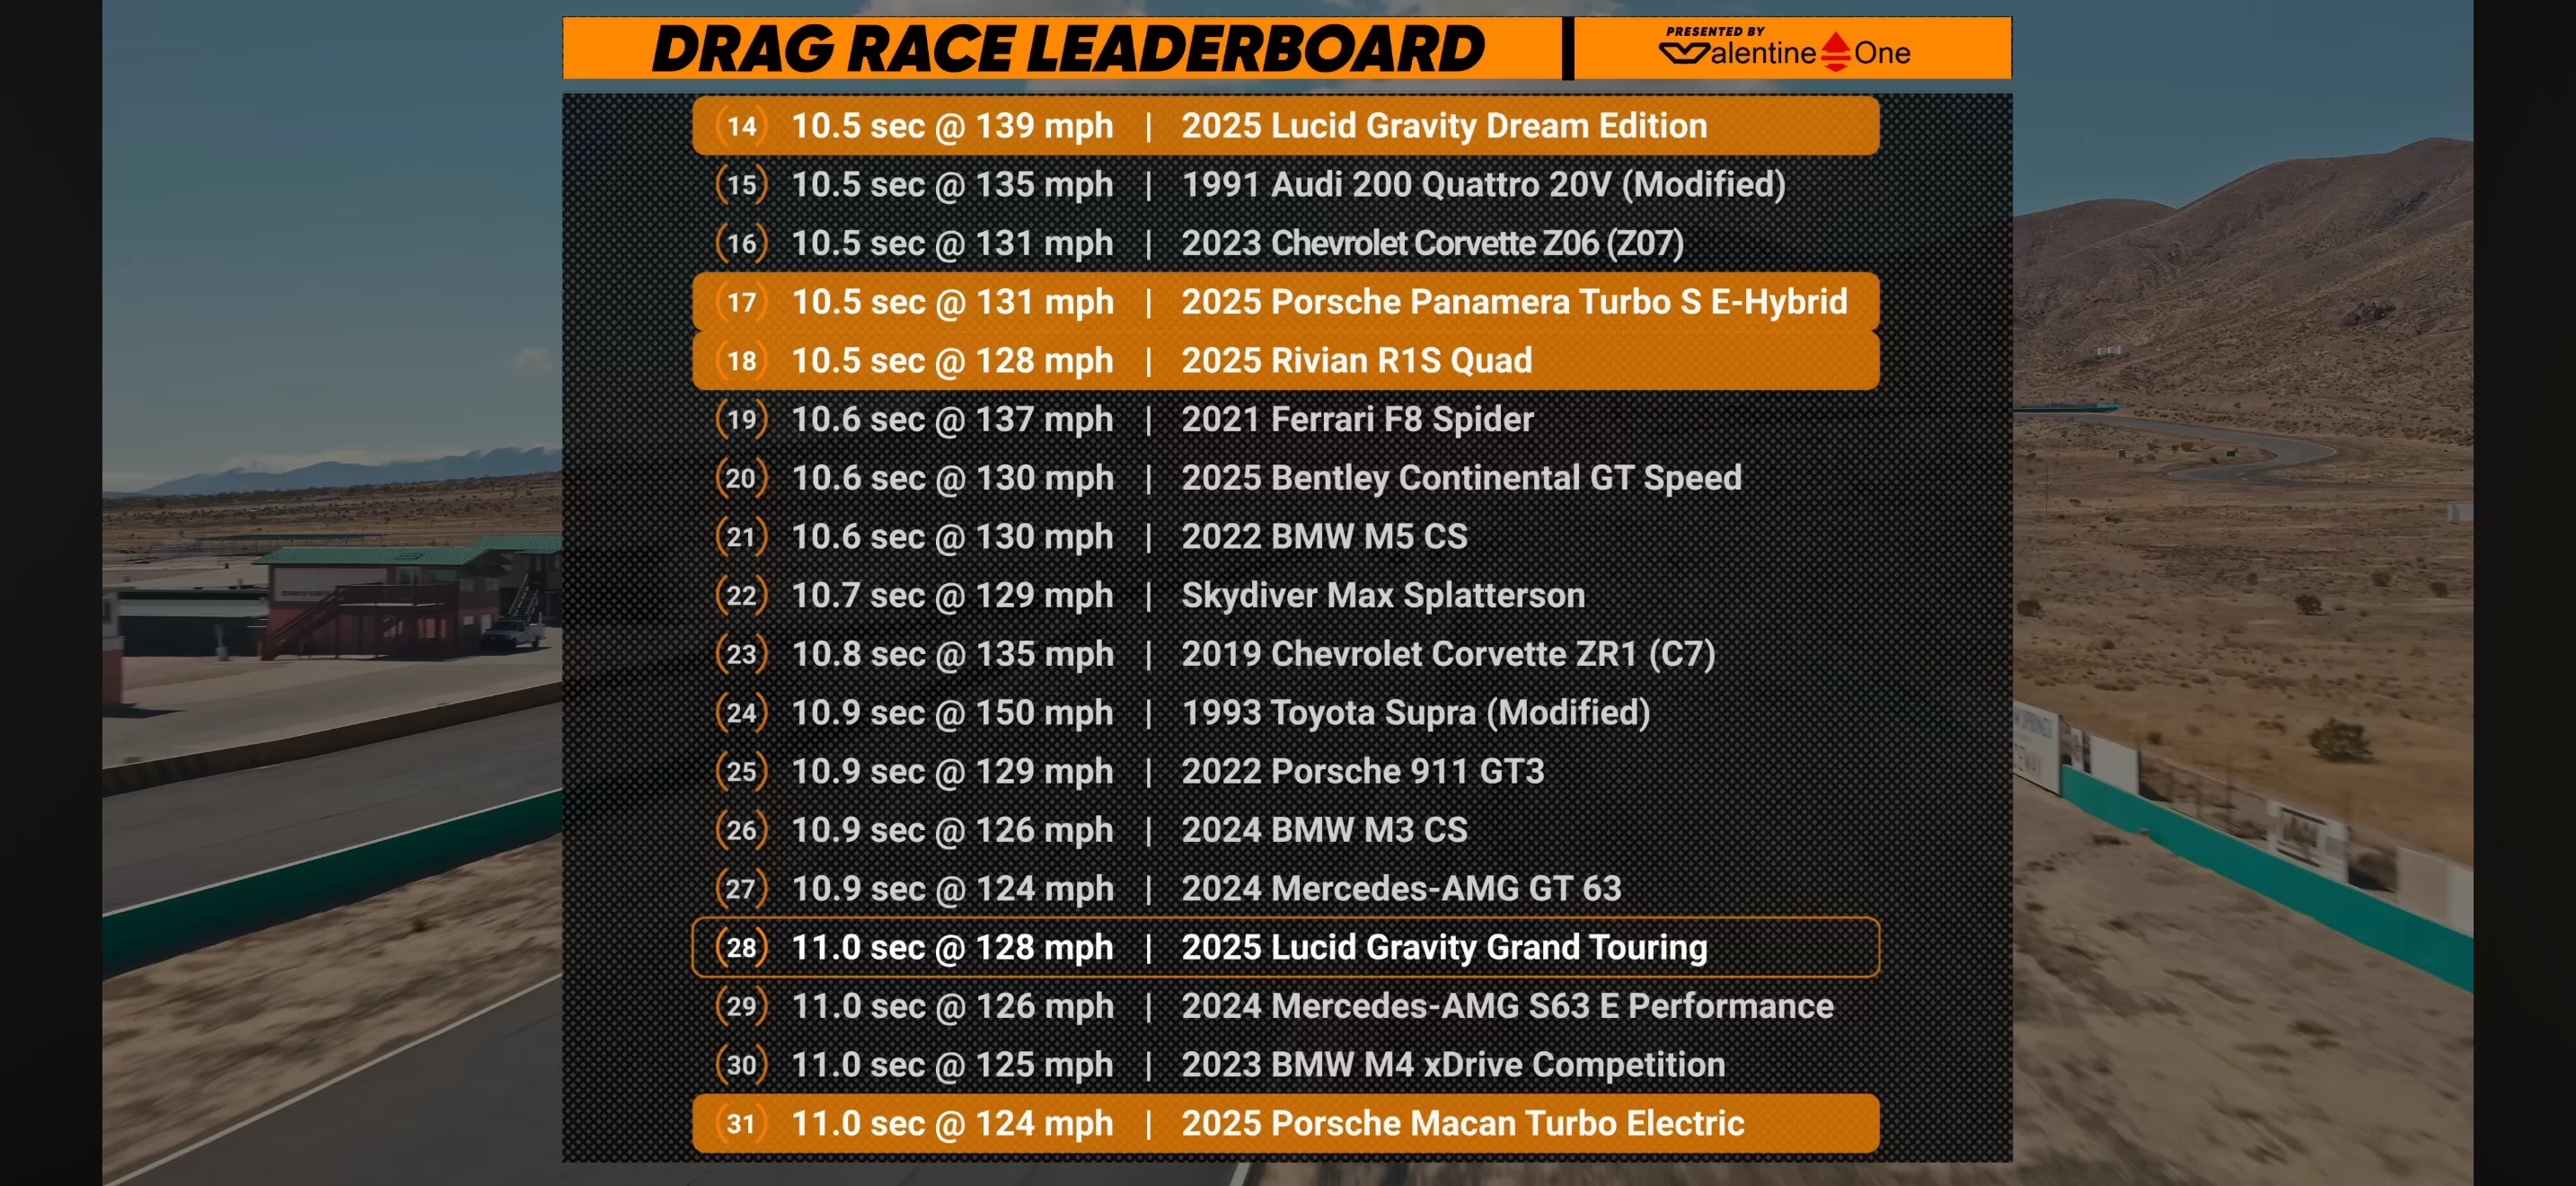
Task: Select the 1991 Audi 200 Quattro 20V row
Action: coord(1286,184)
